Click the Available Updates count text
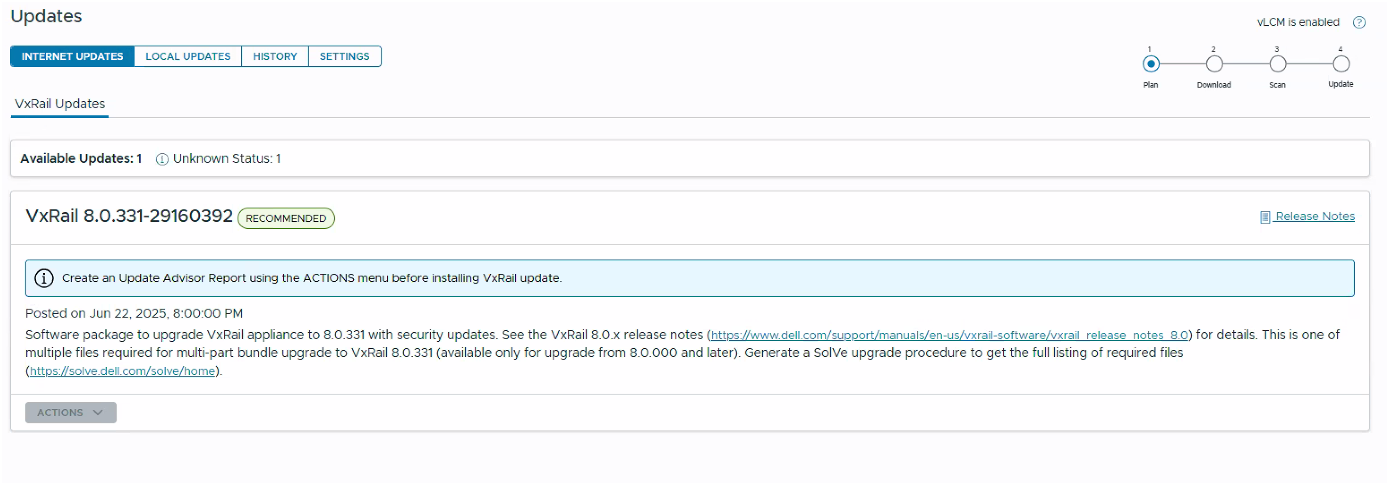Image resolution: width=1389 pixels, height=485 pixels. point(81,159)
